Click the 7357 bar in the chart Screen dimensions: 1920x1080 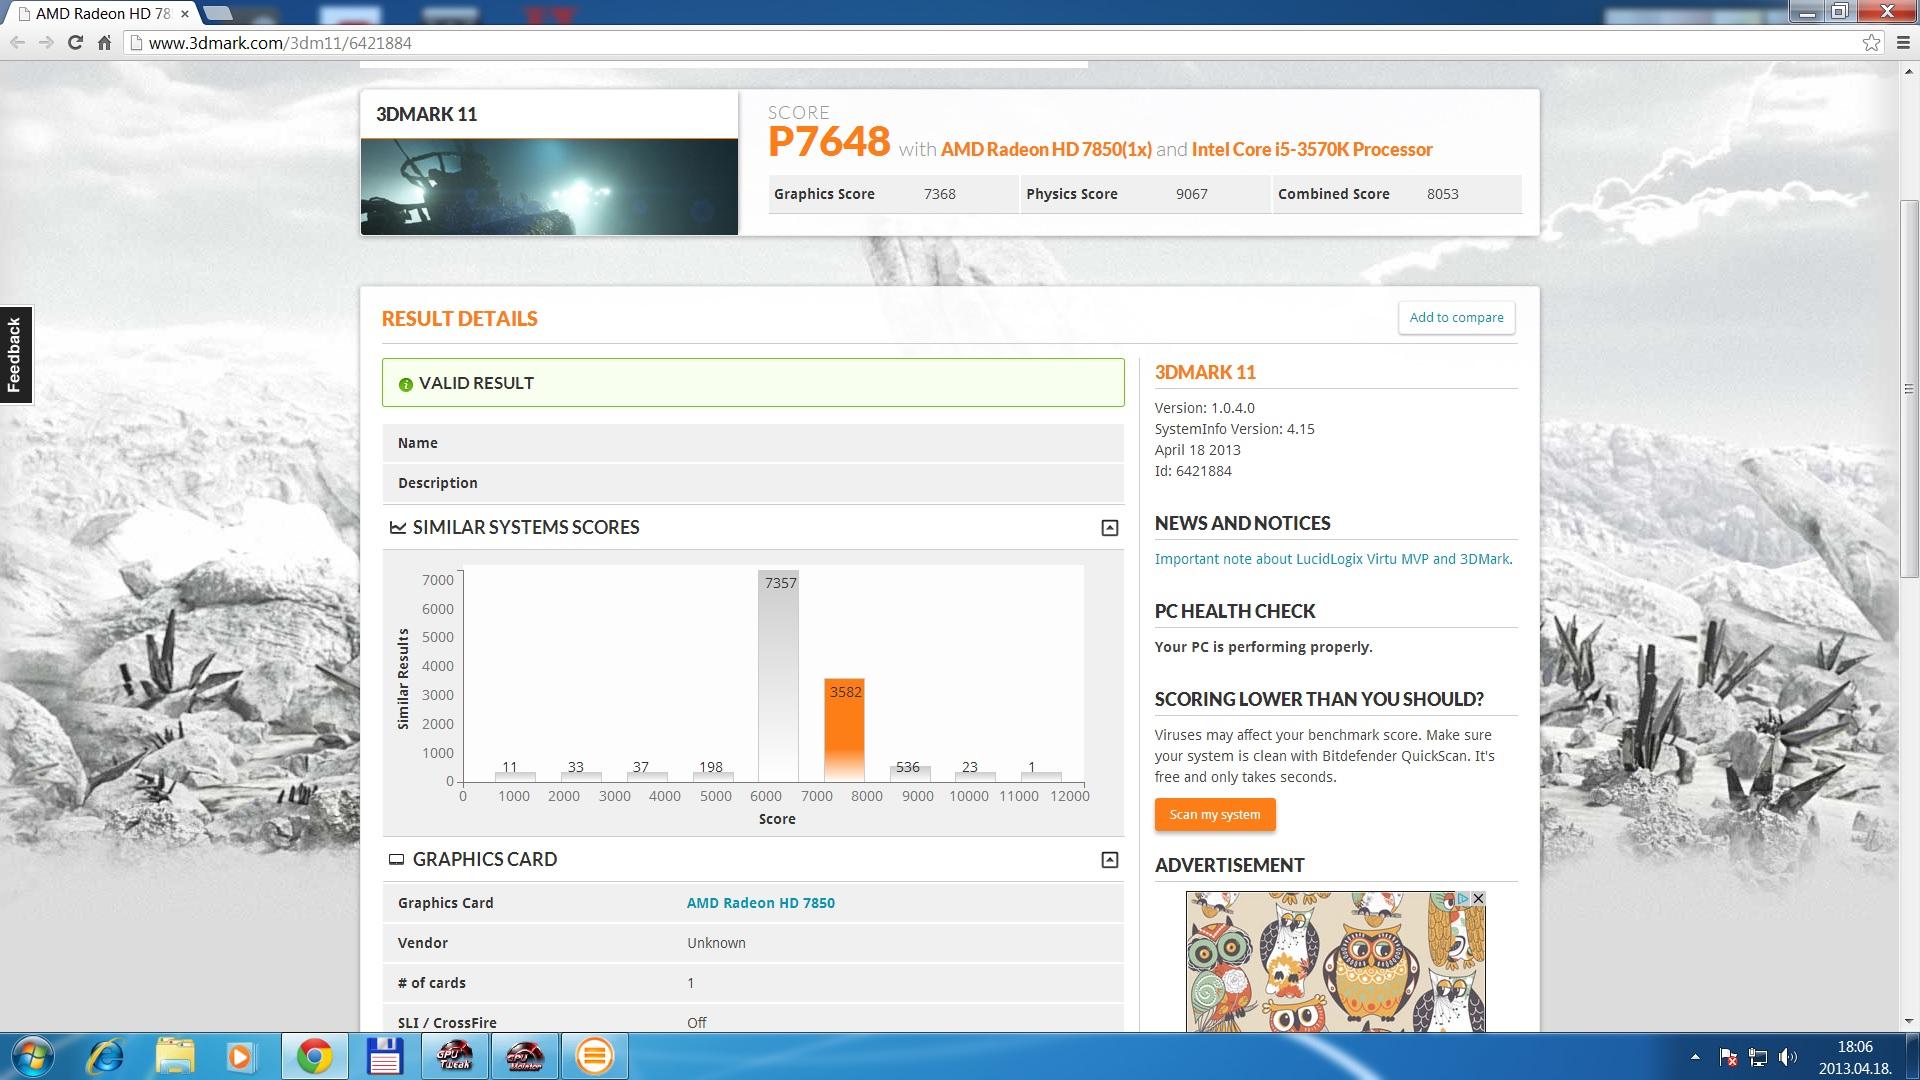coord(778,676)
